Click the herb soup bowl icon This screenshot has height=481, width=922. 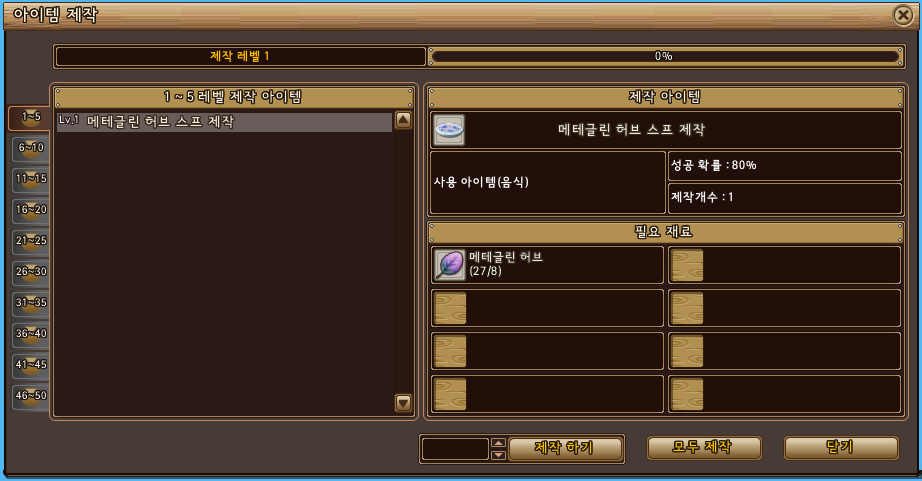(449, 130)
